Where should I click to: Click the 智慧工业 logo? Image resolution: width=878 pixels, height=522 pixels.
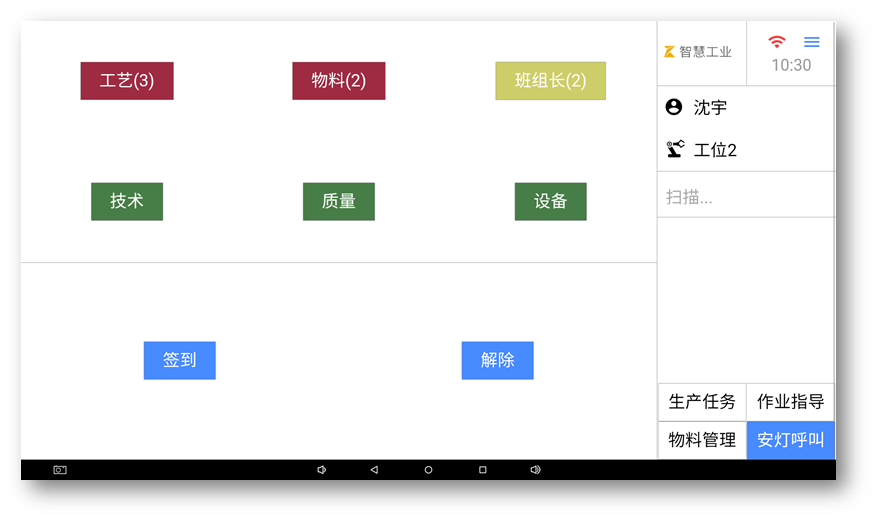698,52
